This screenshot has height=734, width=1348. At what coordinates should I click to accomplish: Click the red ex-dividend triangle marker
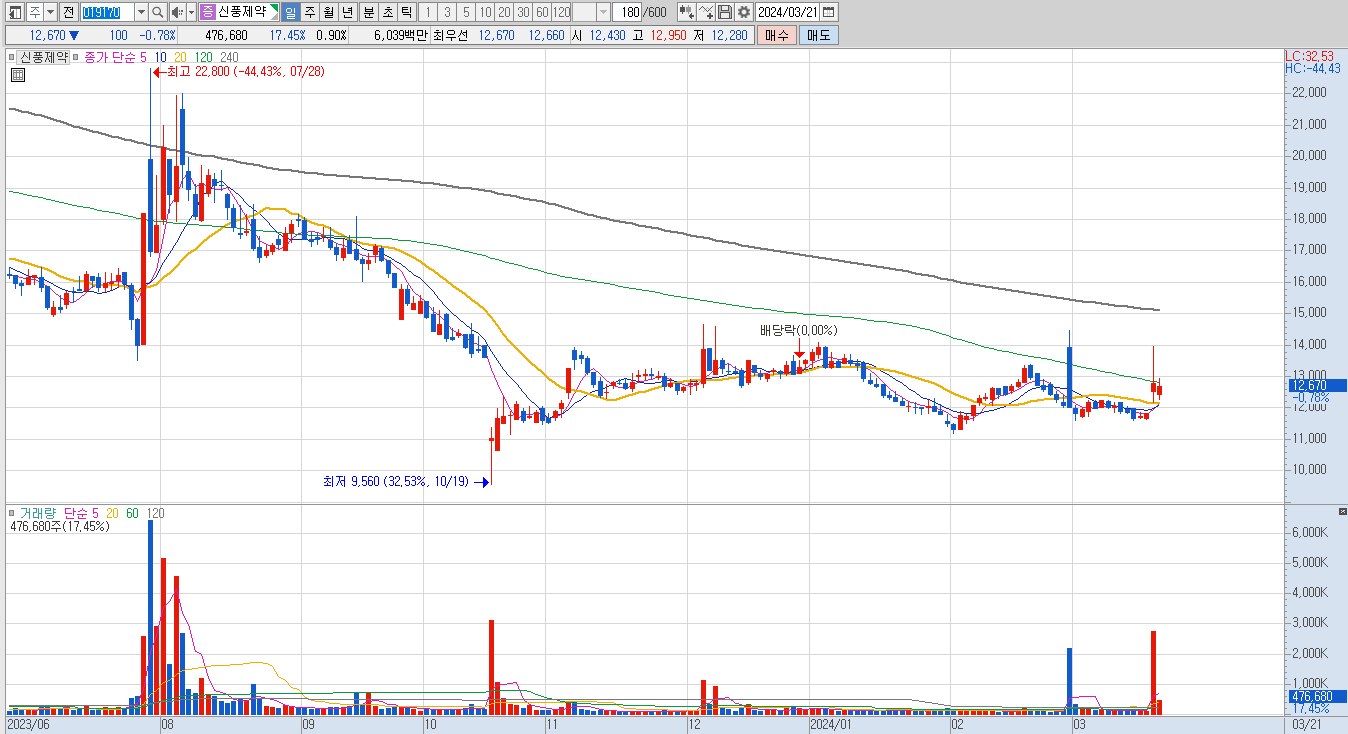click(799, 354)
